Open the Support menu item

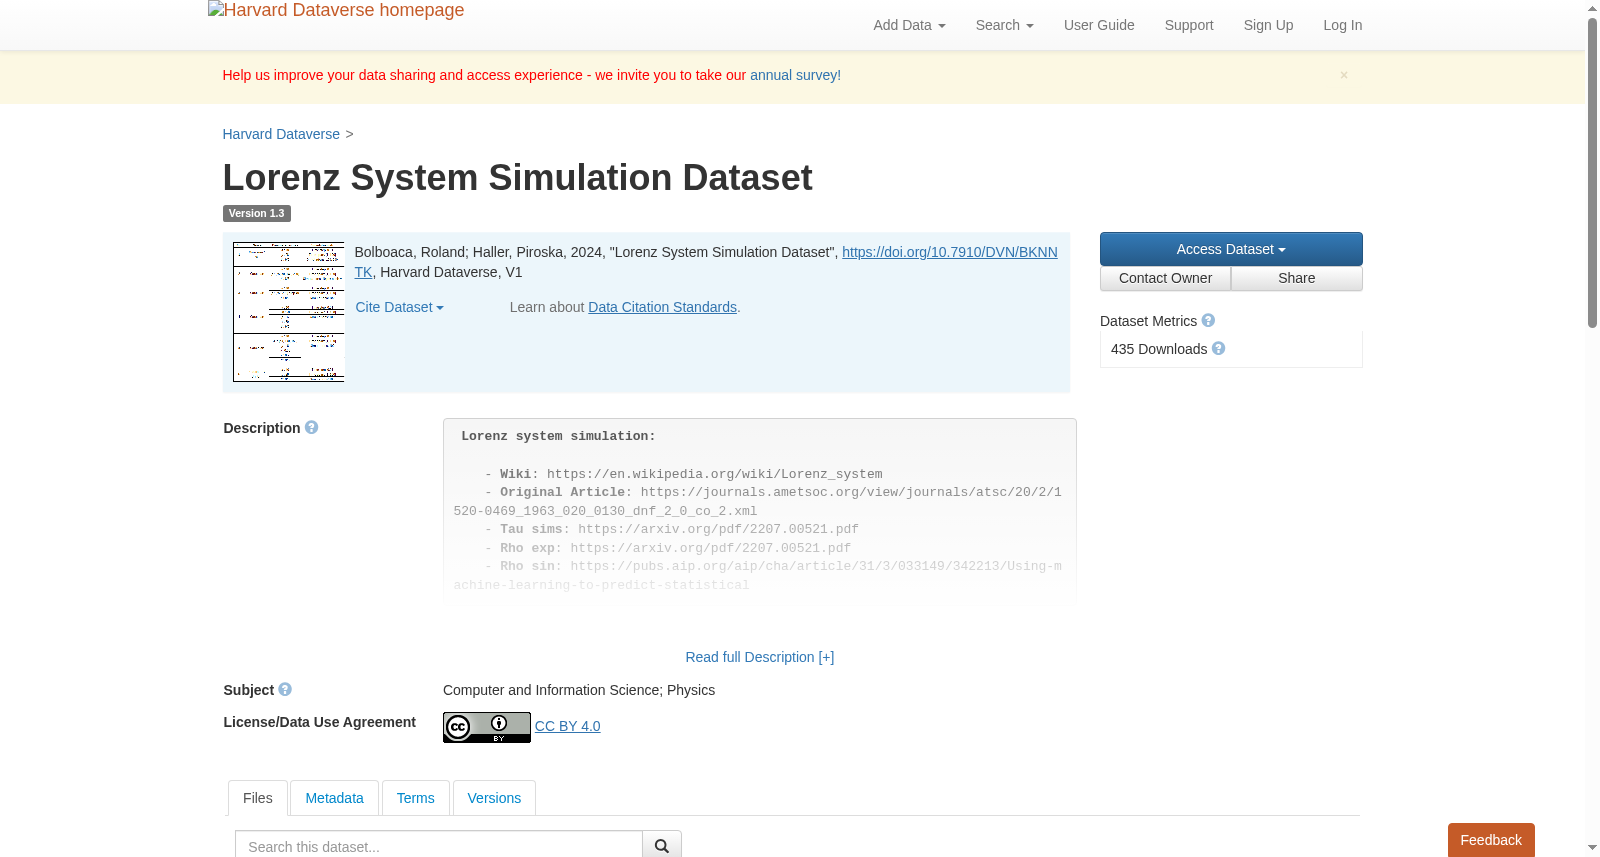(1189, 25)
